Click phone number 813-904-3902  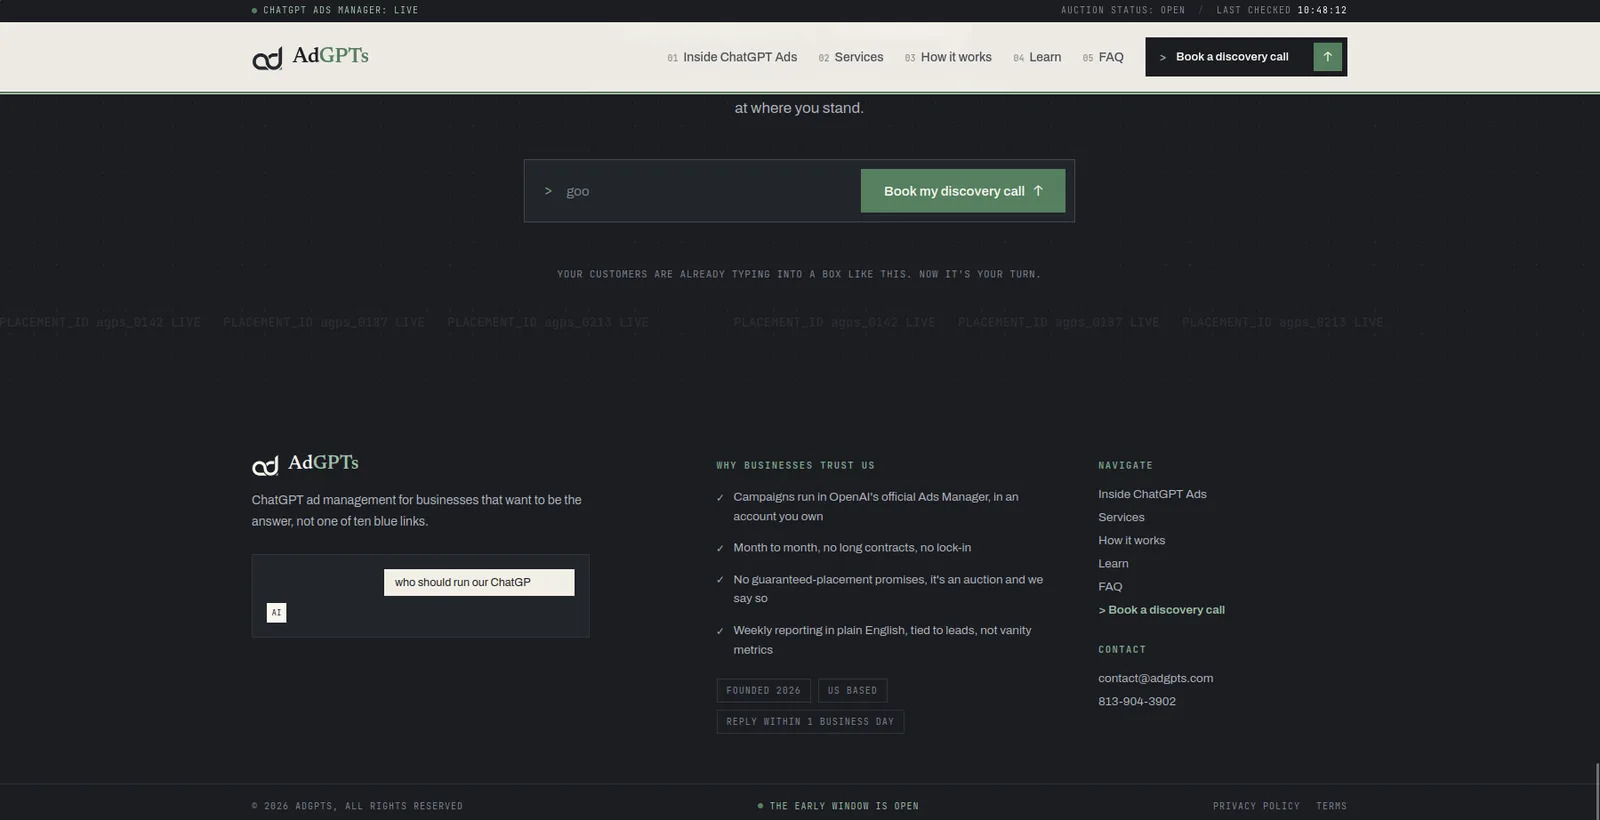[1137, 701]
